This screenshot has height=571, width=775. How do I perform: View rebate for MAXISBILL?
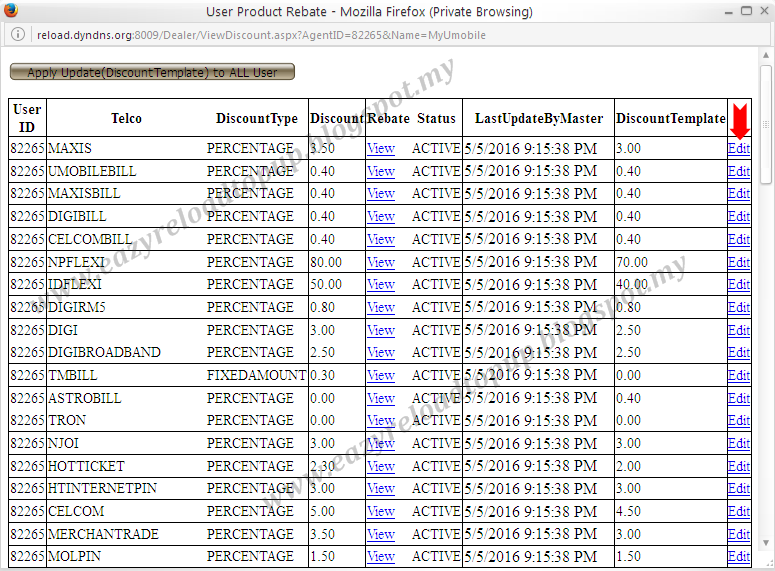pos(381,193)
